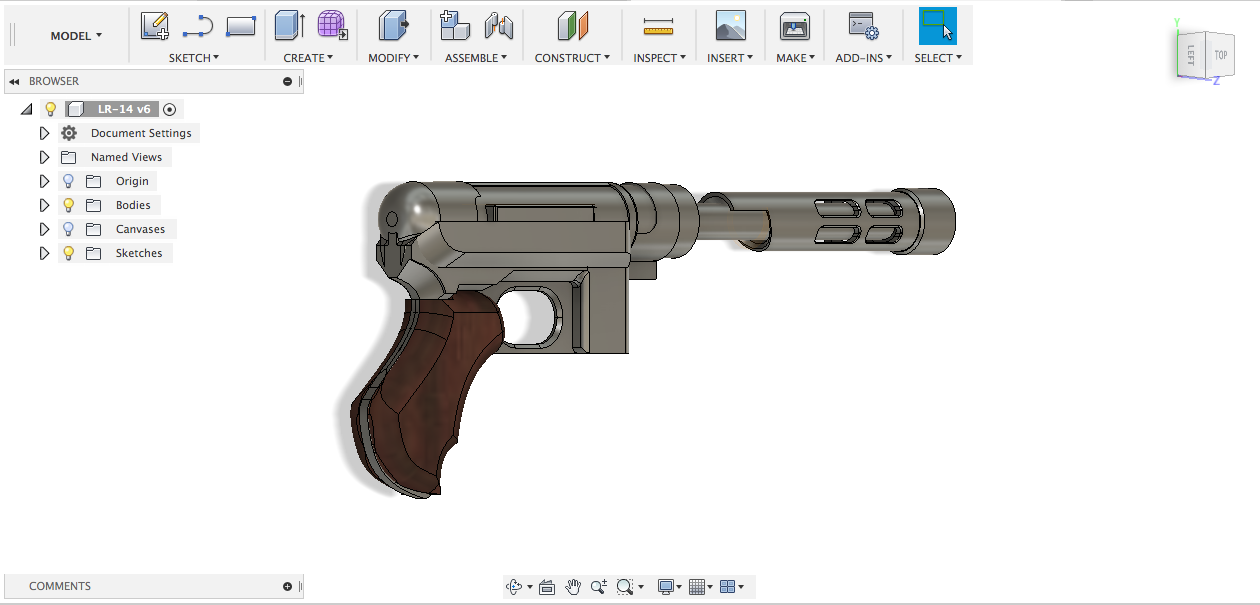The width and height of the screenshot is (1260, 605).
Task: Open the INSPECT menu
Action: (659, 58)
